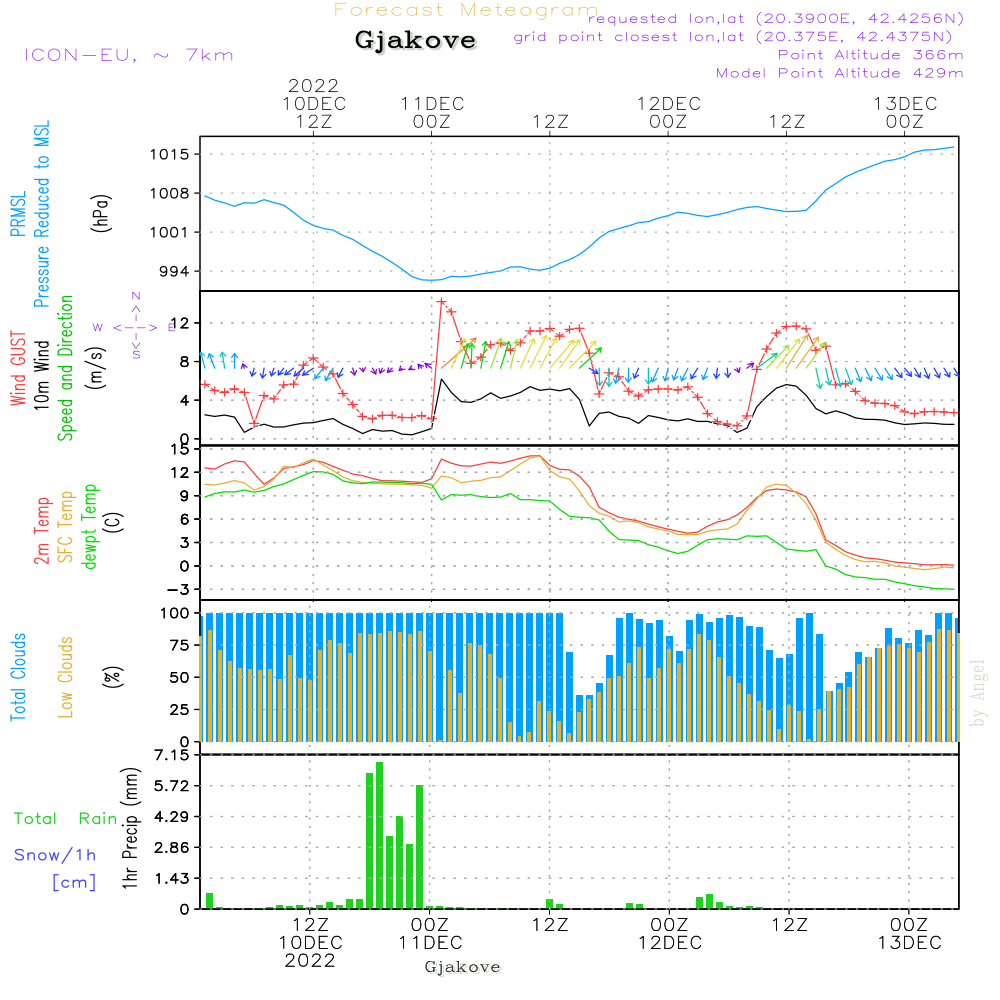The width and height of the screenshot is (1000, 1000).
Task: Click the '(m/s)' unit label
Action: [96, 368]
